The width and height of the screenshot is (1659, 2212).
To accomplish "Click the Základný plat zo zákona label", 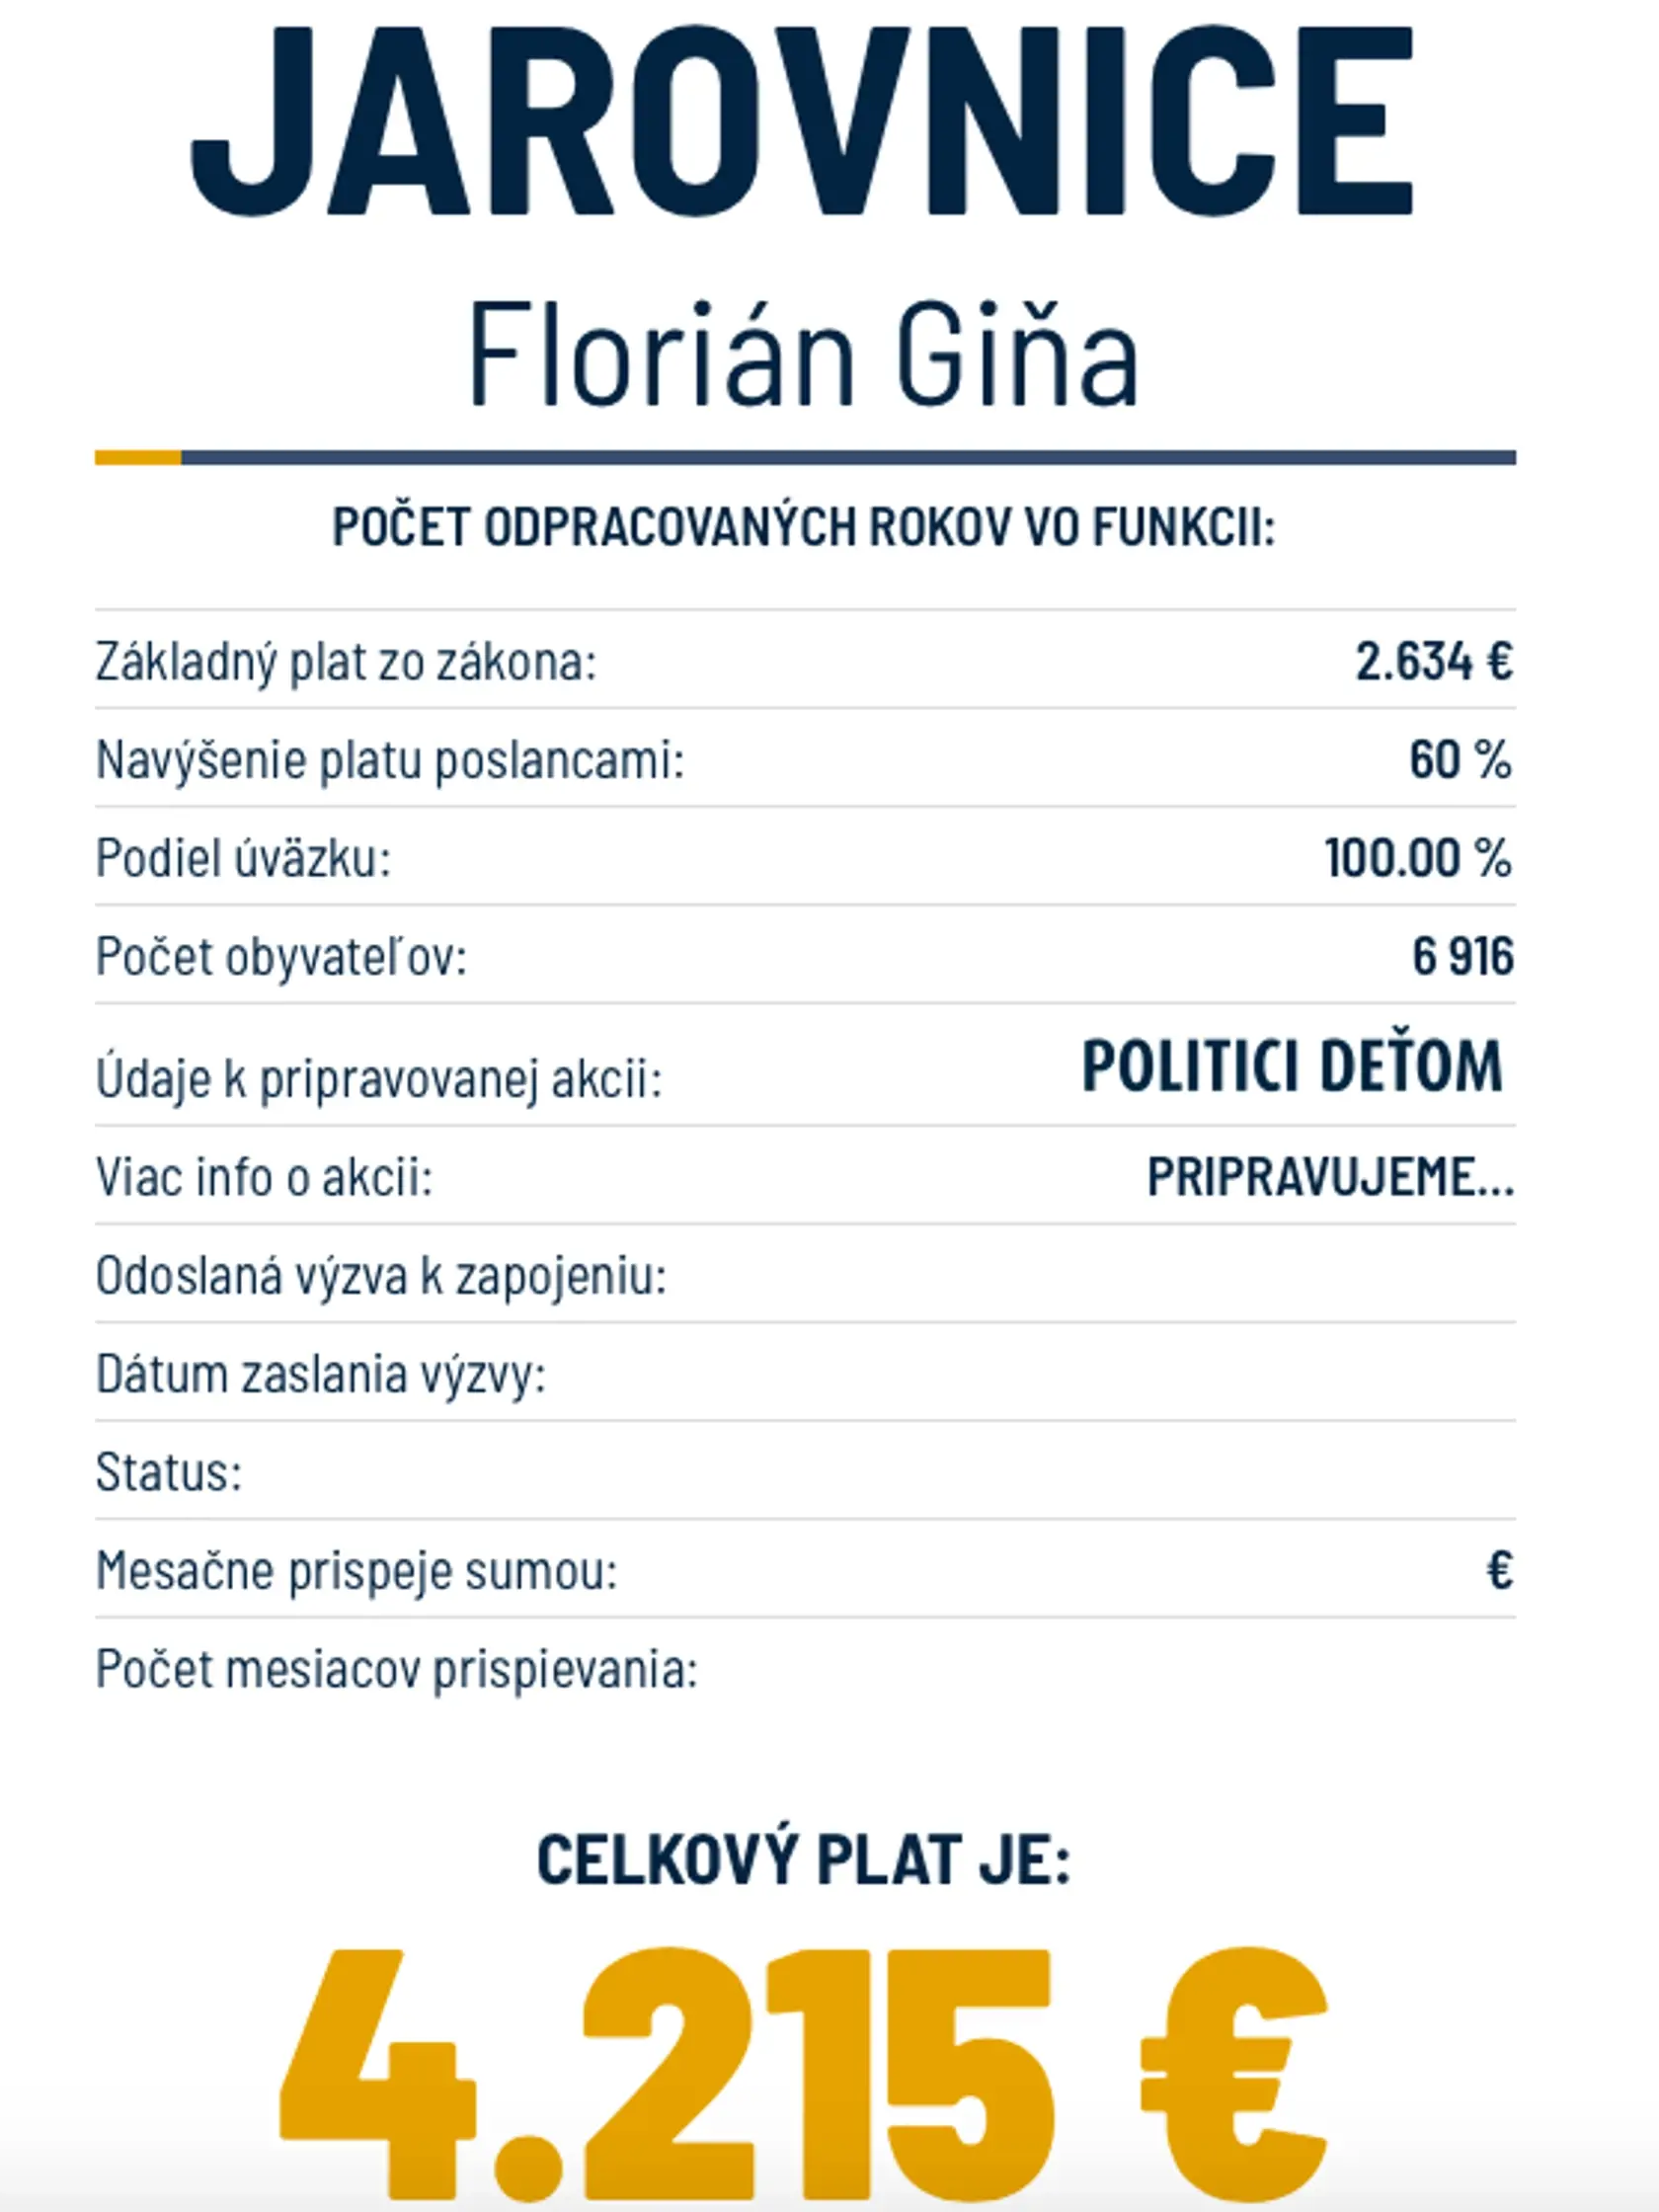I will click(x=346, y=663).
